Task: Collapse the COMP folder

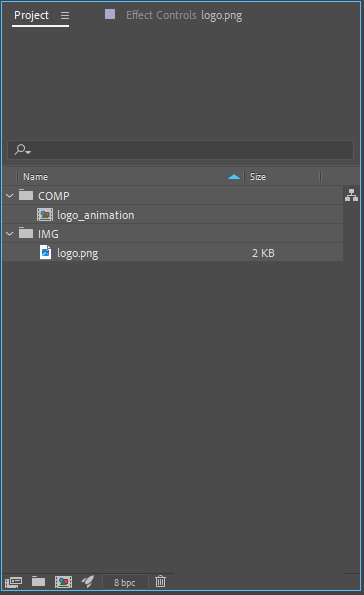Action: point(10,196)
